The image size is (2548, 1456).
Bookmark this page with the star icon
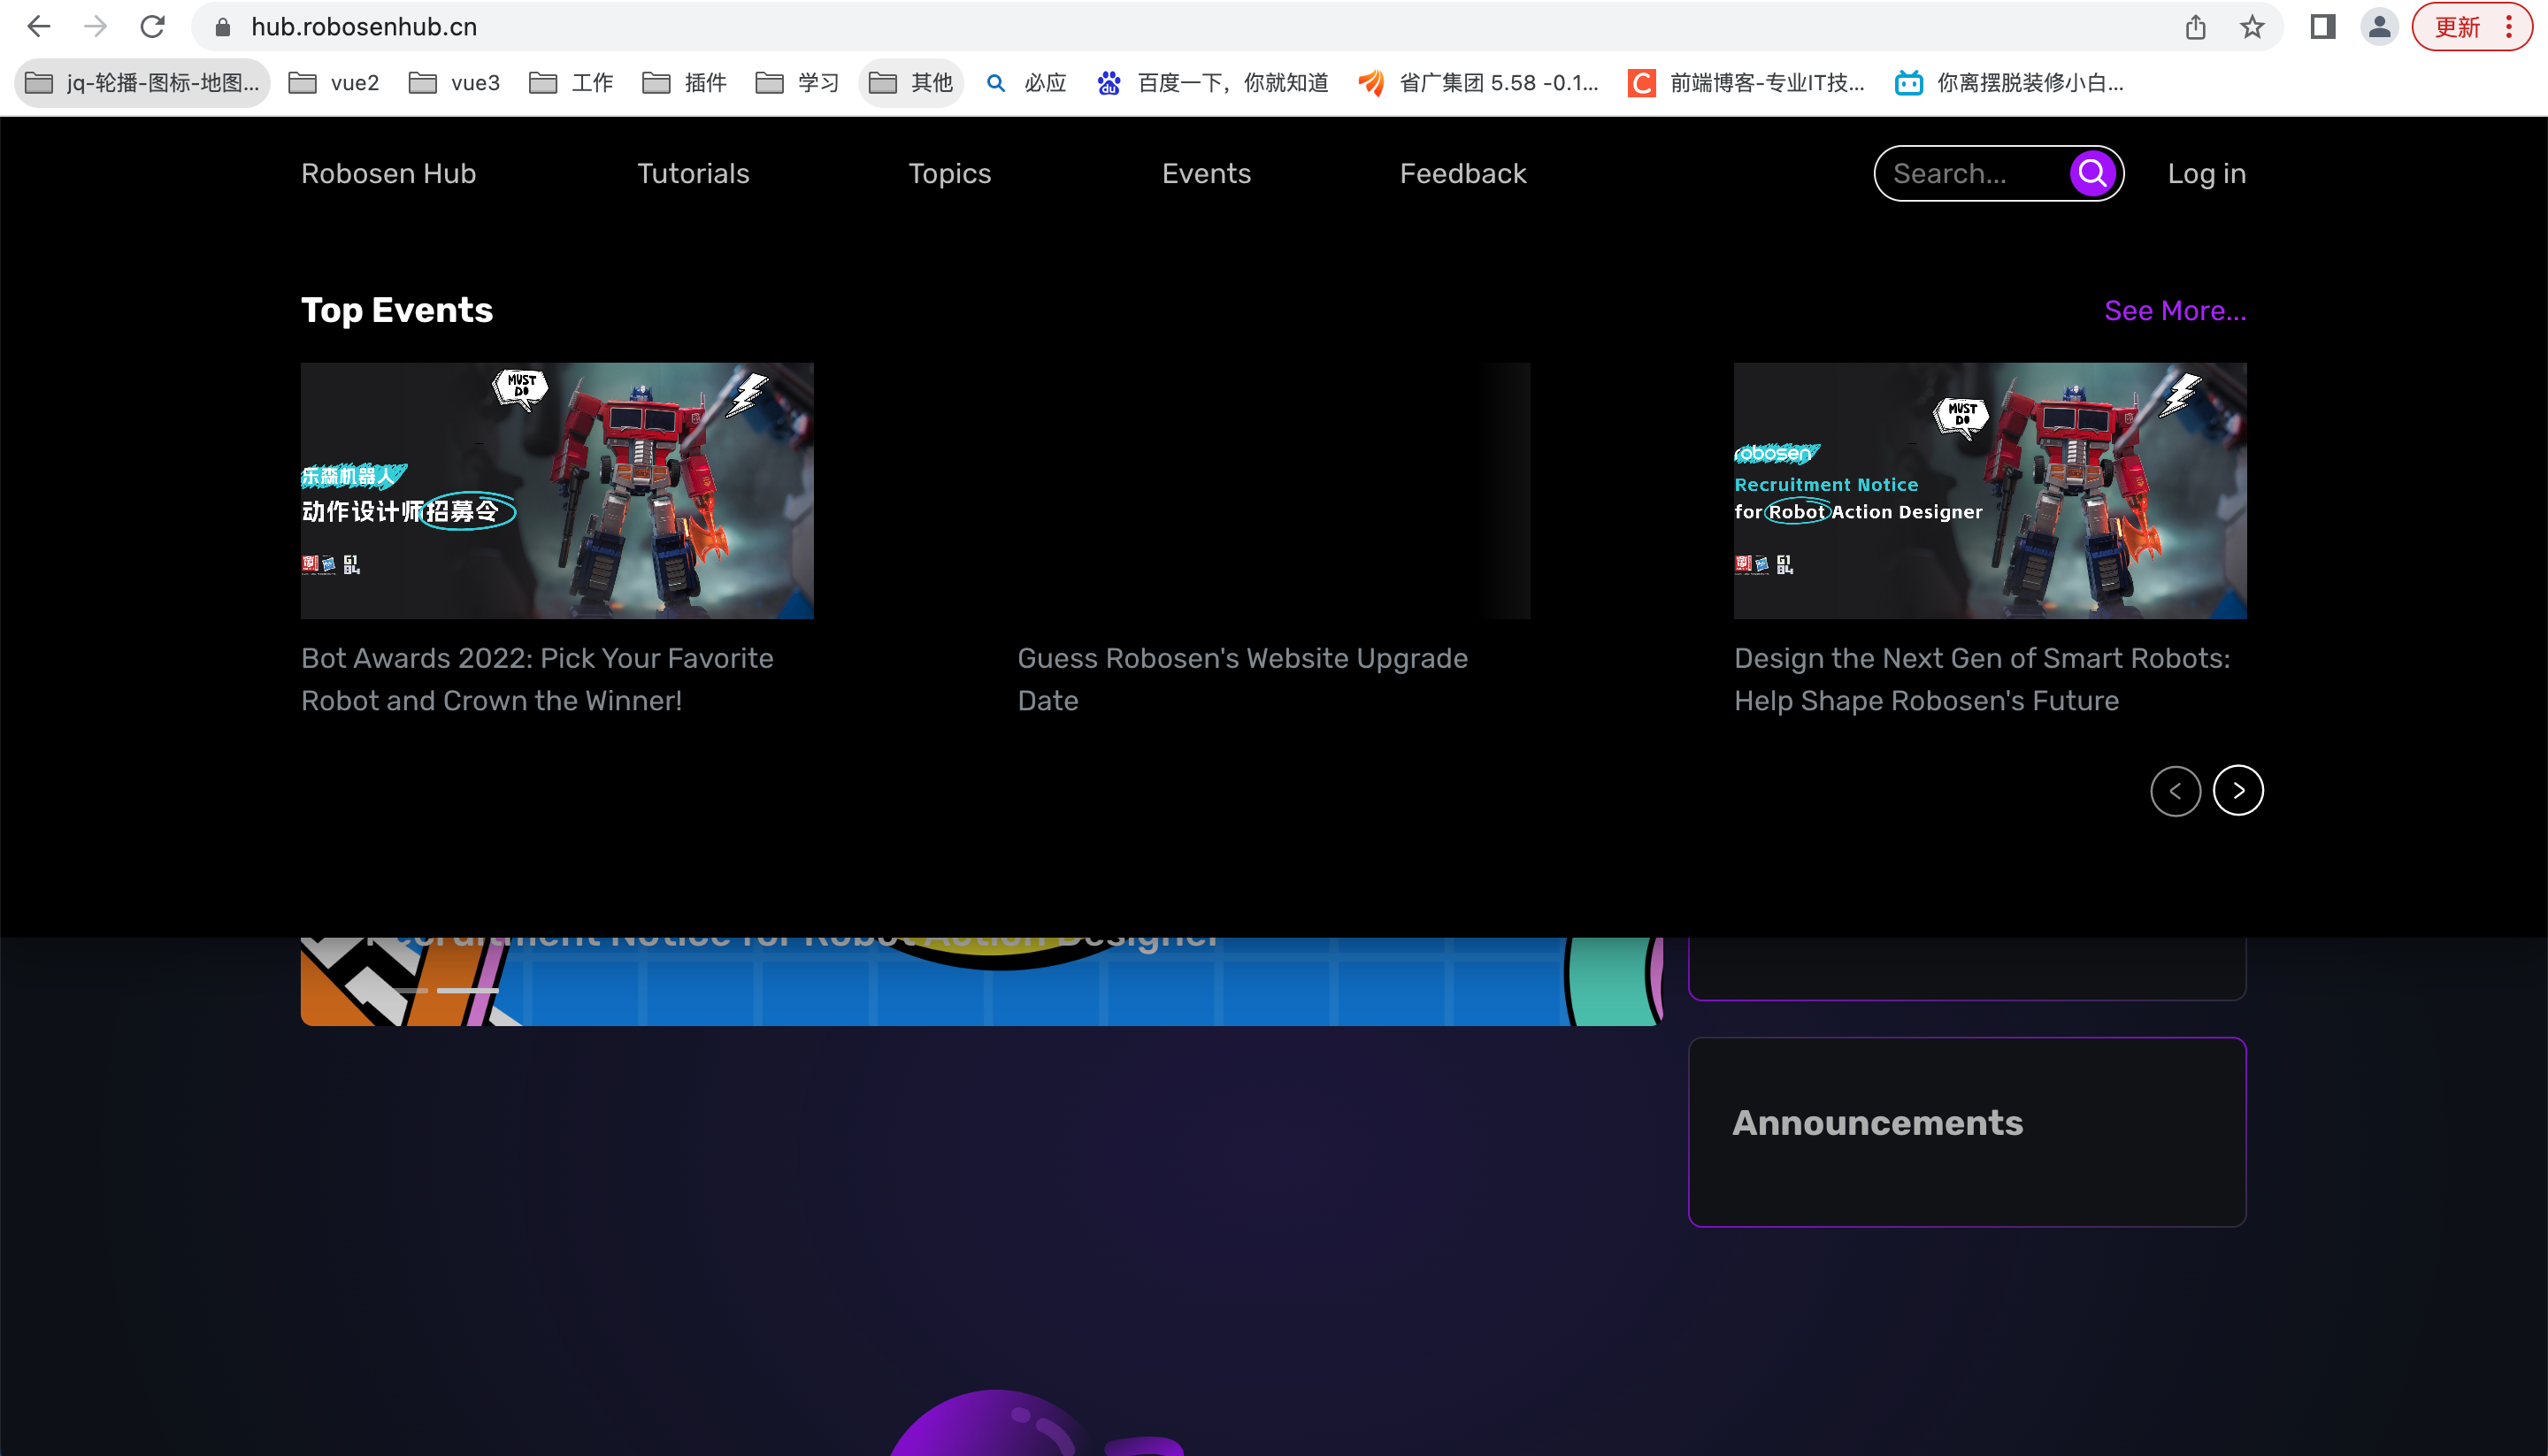pyautogui.click(x=2252, y=27)
